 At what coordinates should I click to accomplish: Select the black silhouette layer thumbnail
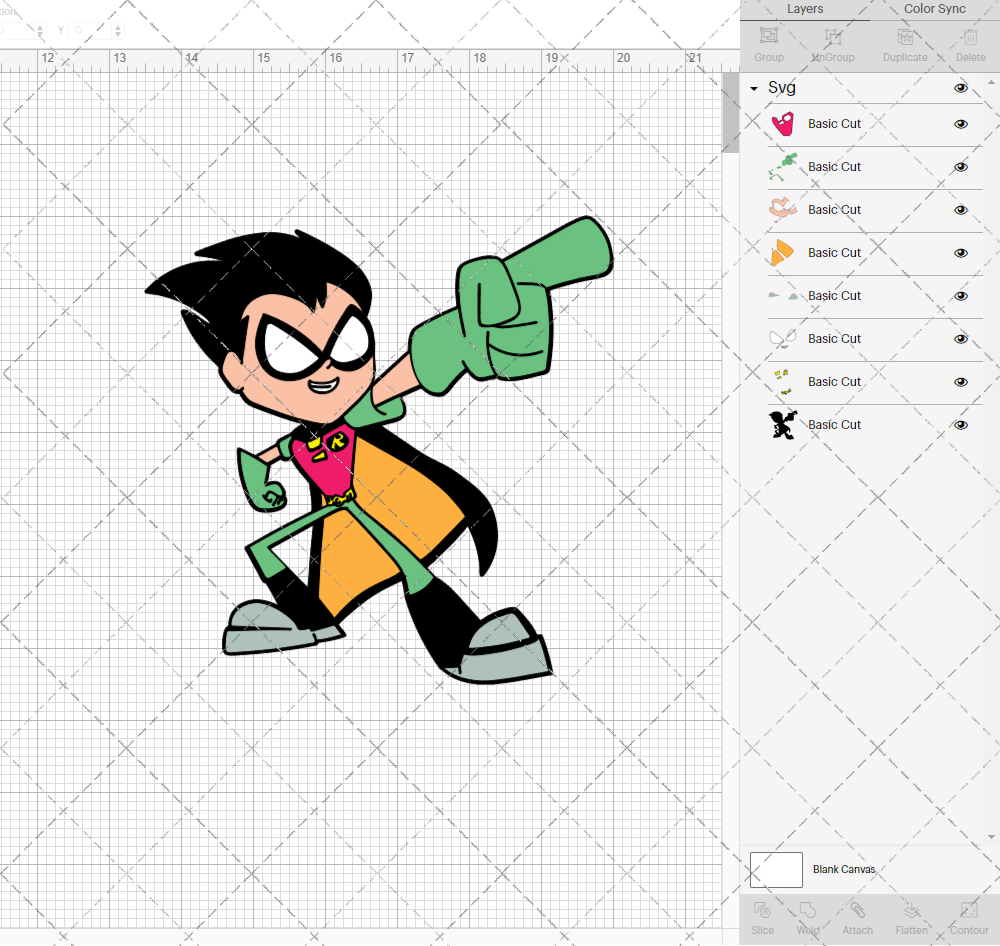coord(783,425)
